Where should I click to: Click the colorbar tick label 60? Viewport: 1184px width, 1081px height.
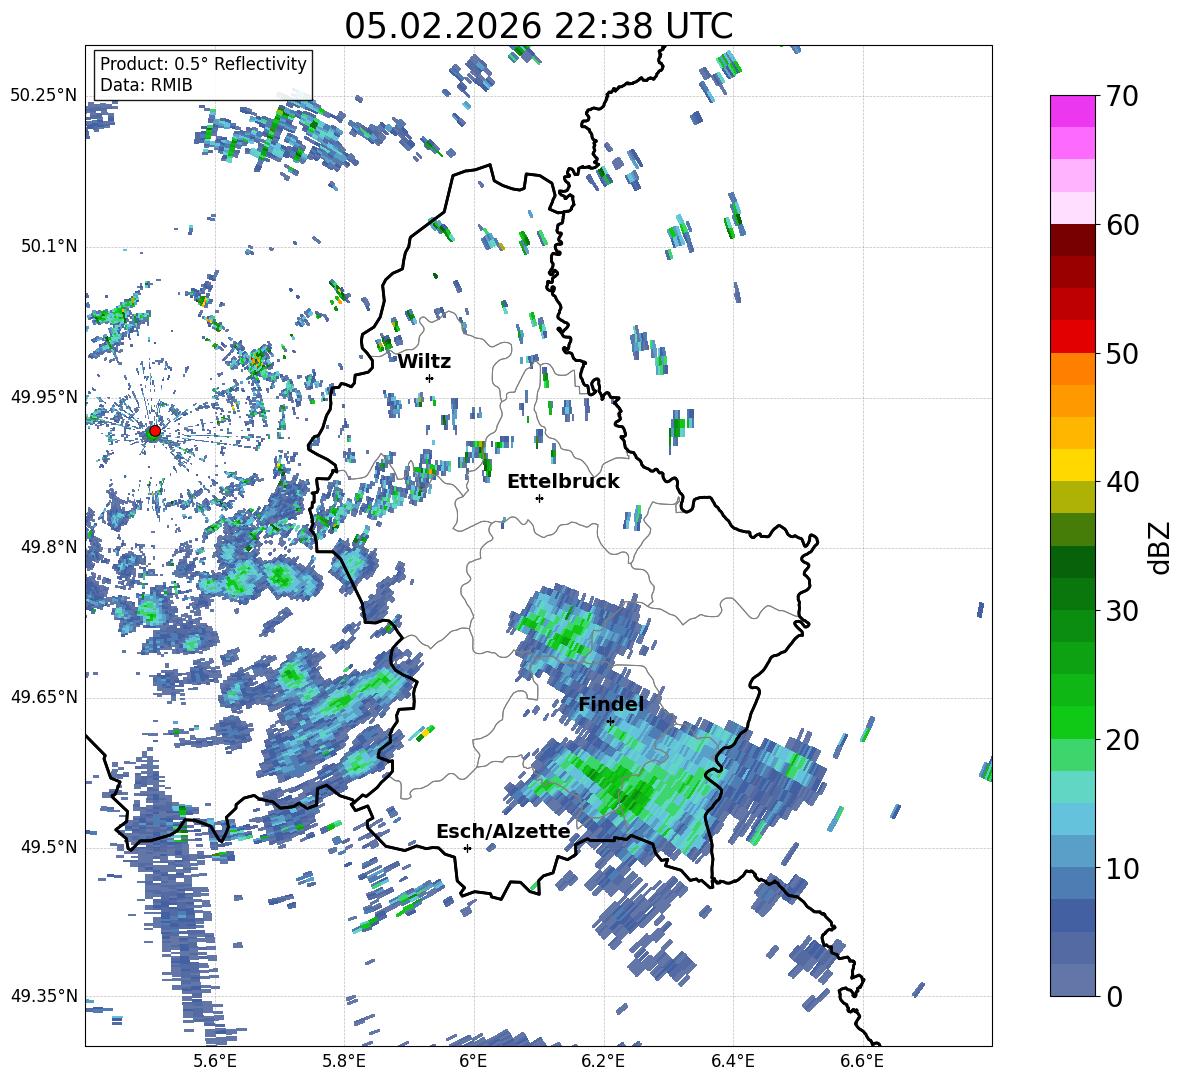click(1123, 225)
